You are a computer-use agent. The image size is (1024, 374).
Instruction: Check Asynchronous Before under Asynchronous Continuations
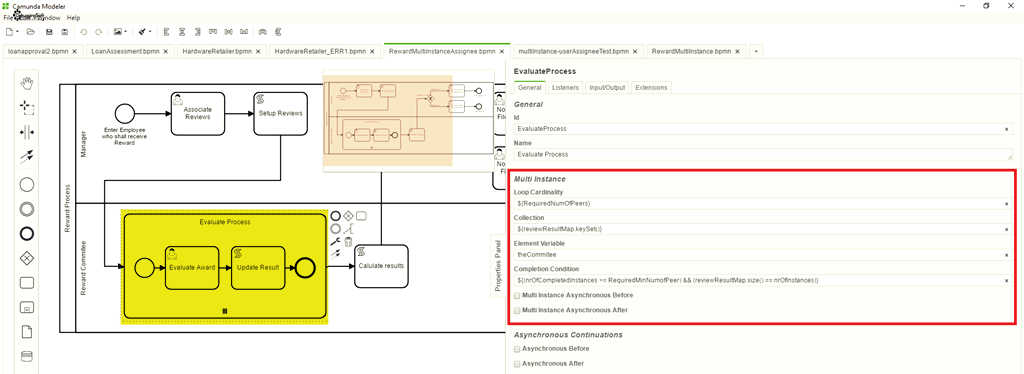(x=517, y=349)
